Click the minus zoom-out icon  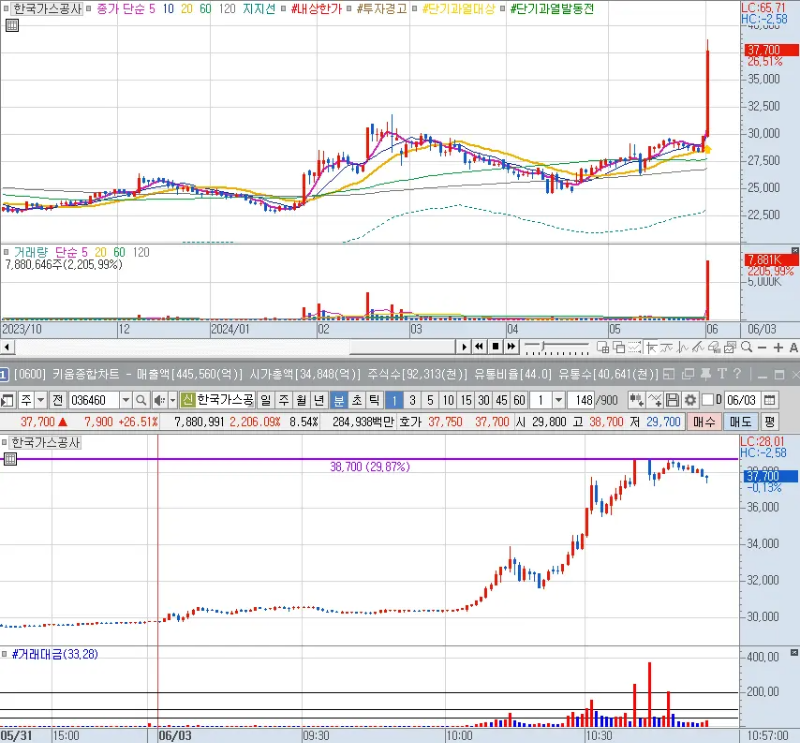(762, 348)
